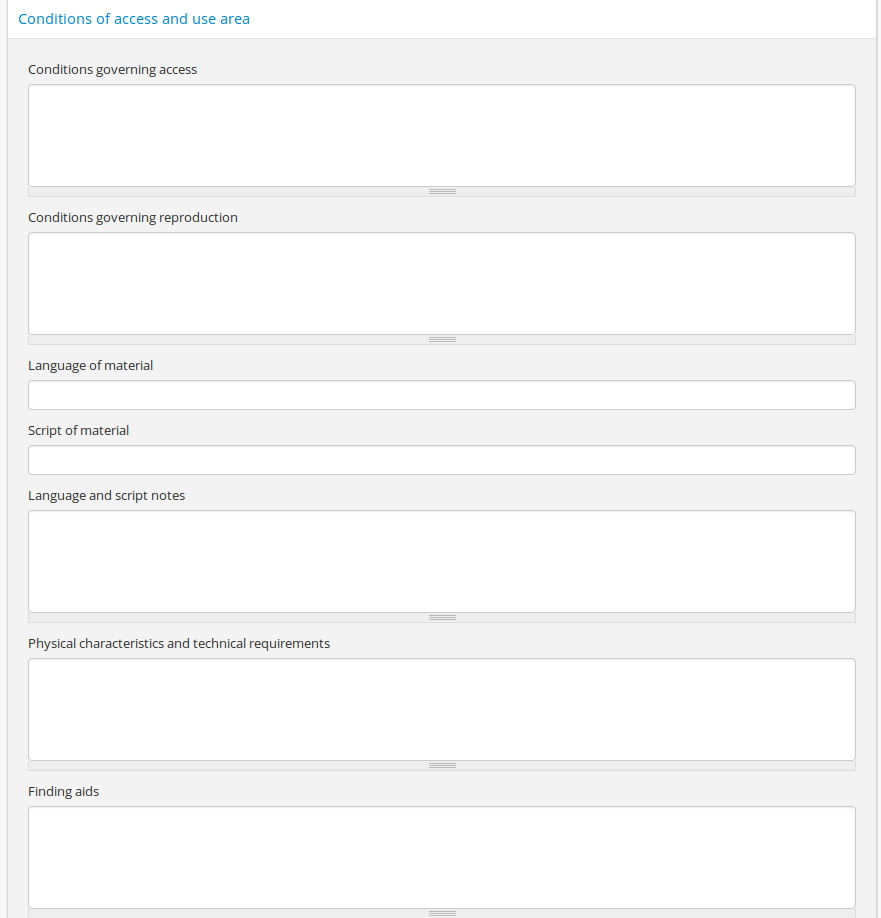Click the Language of material input field
Viewport: 881px width, 918px height.
pyautogui.click(x=441, y=395)
